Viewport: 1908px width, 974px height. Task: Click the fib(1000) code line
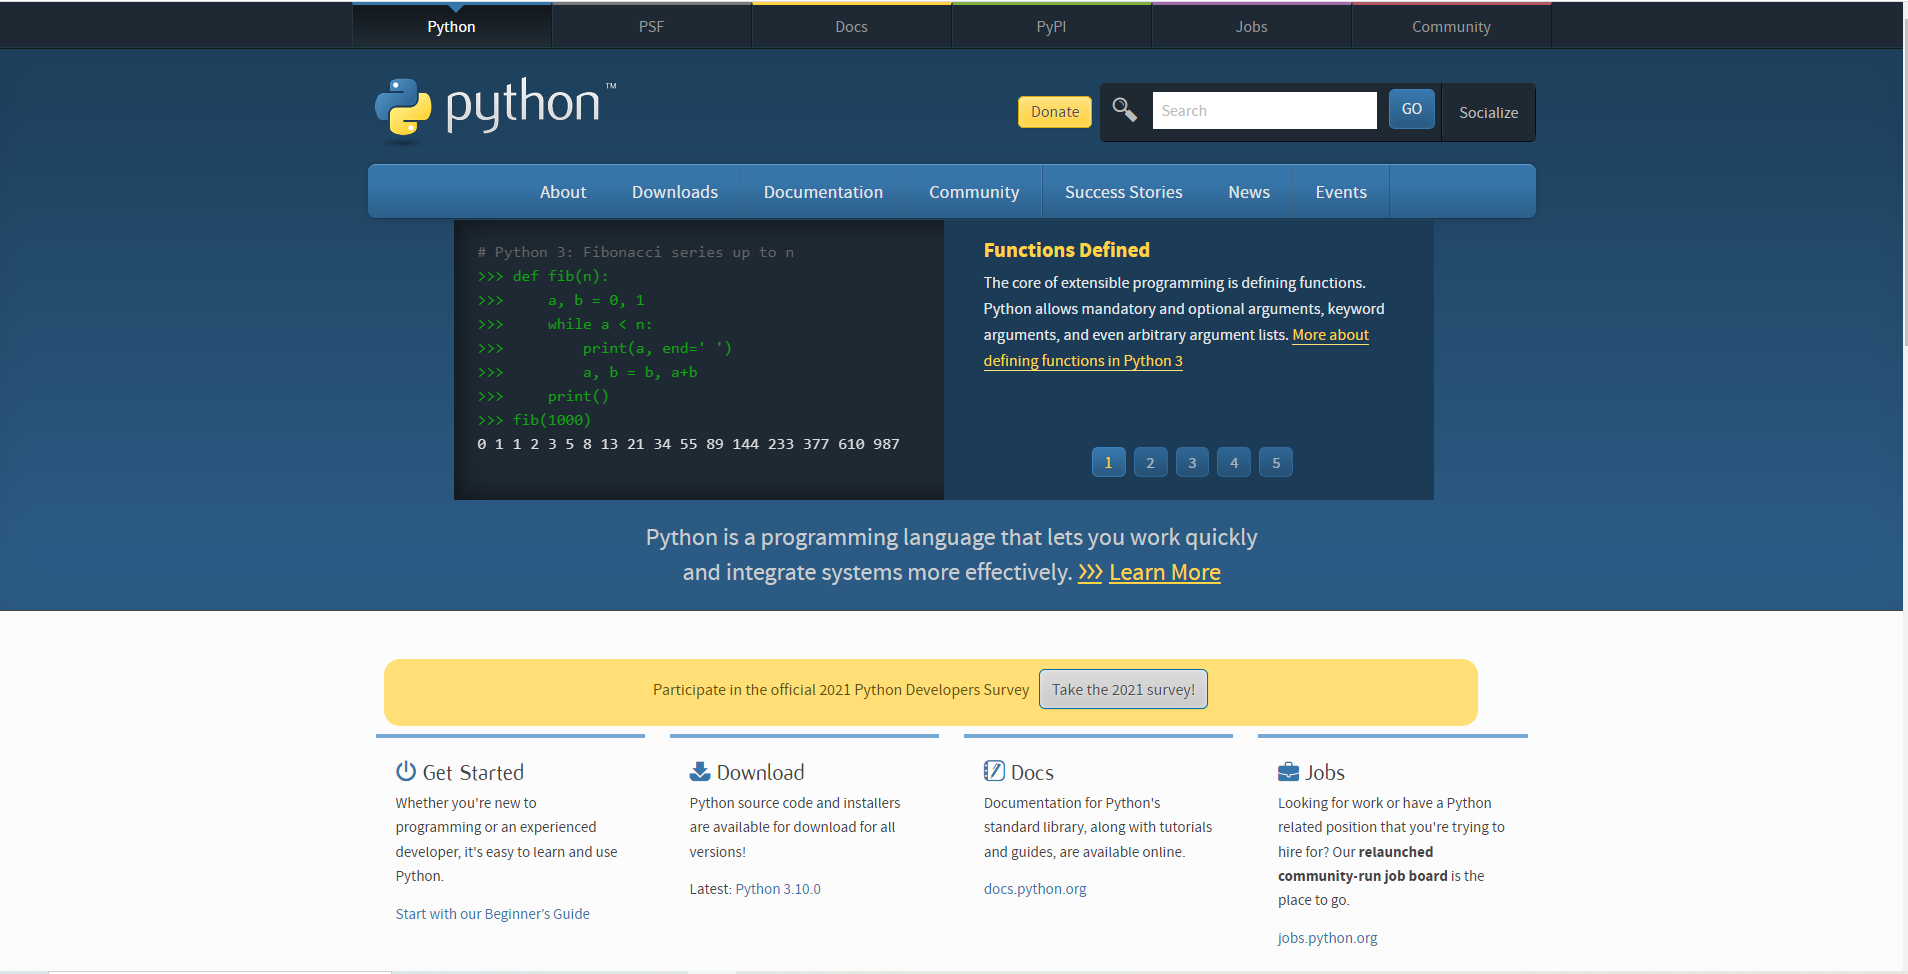(535, 420)
